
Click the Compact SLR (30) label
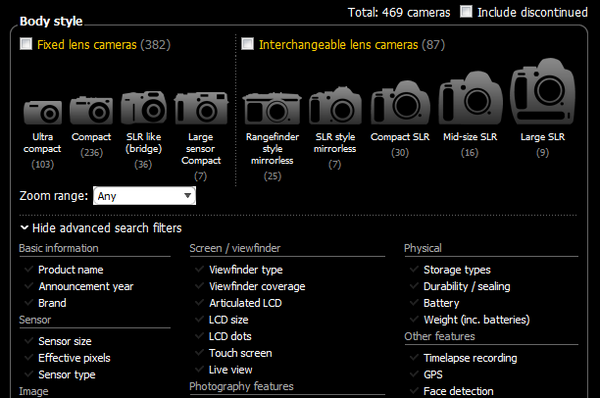(x=400, y=145)
